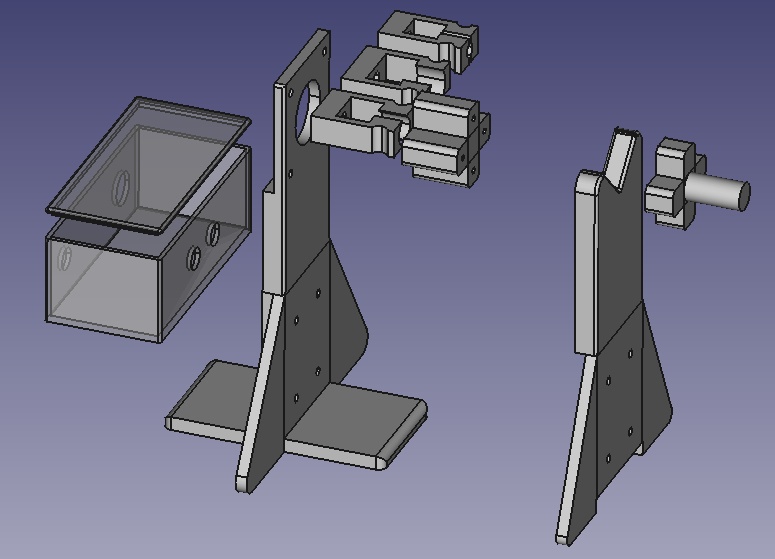The width and height of the screenshot is (775, 559).
Task: Select the cross-shaped connector block beside the clamps
Action: point(447,141)
